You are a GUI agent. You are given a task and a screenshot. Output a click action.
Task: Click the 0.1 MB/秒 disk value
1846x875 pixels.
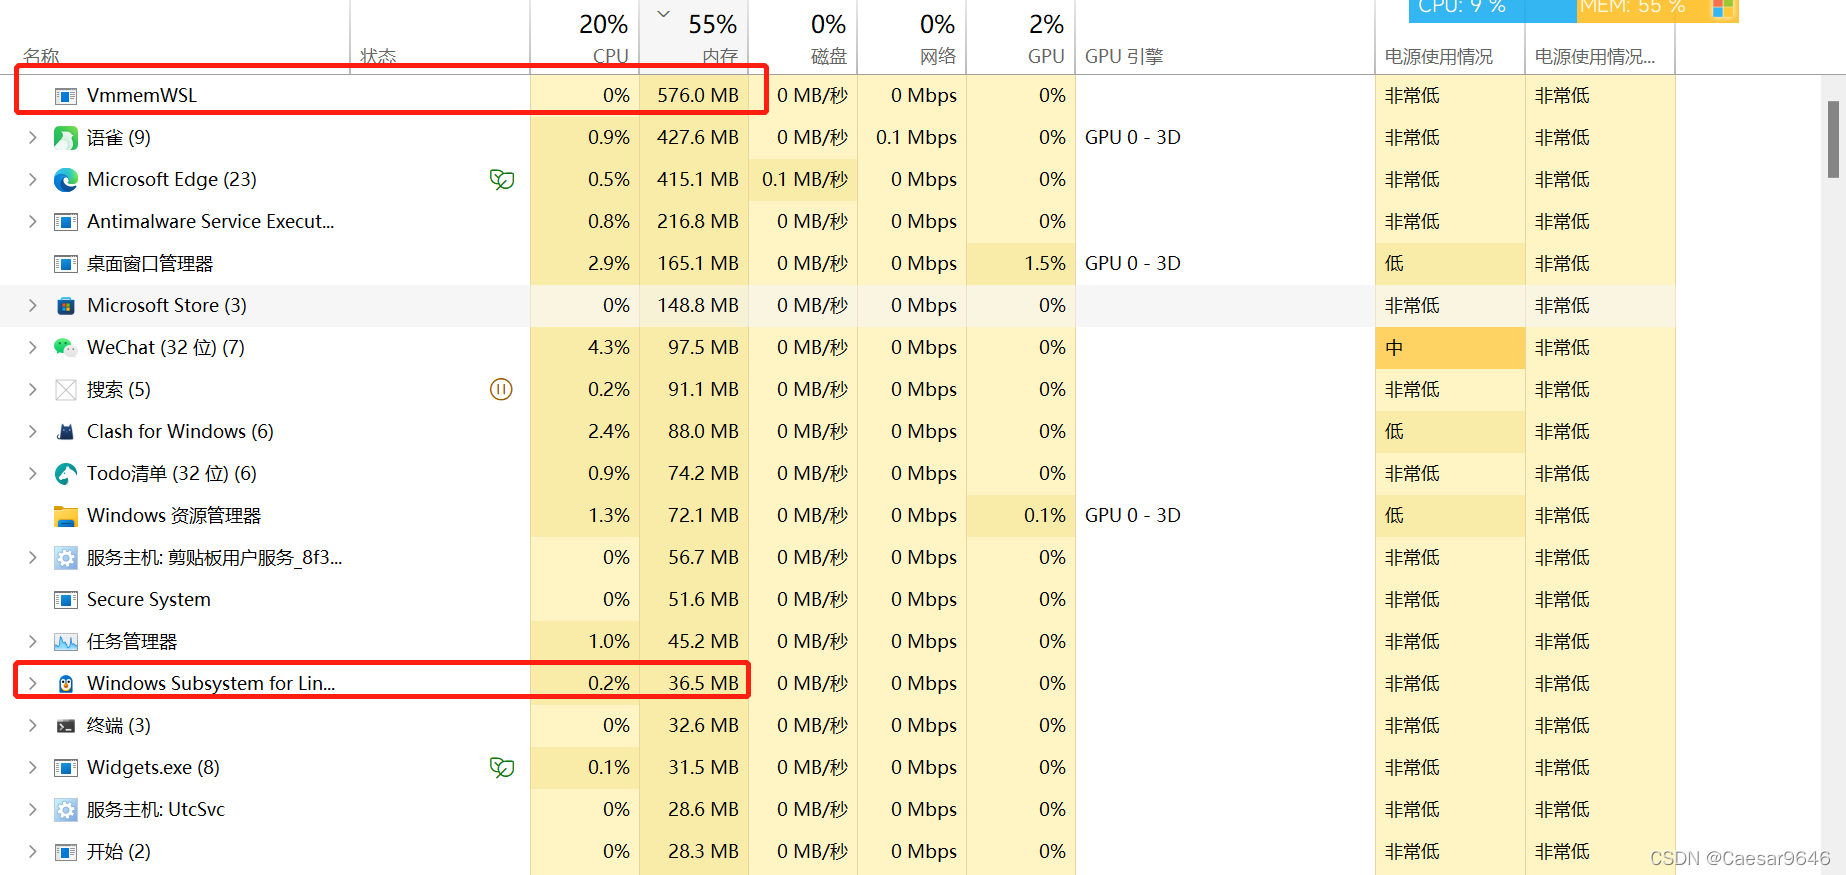point(805,179)
